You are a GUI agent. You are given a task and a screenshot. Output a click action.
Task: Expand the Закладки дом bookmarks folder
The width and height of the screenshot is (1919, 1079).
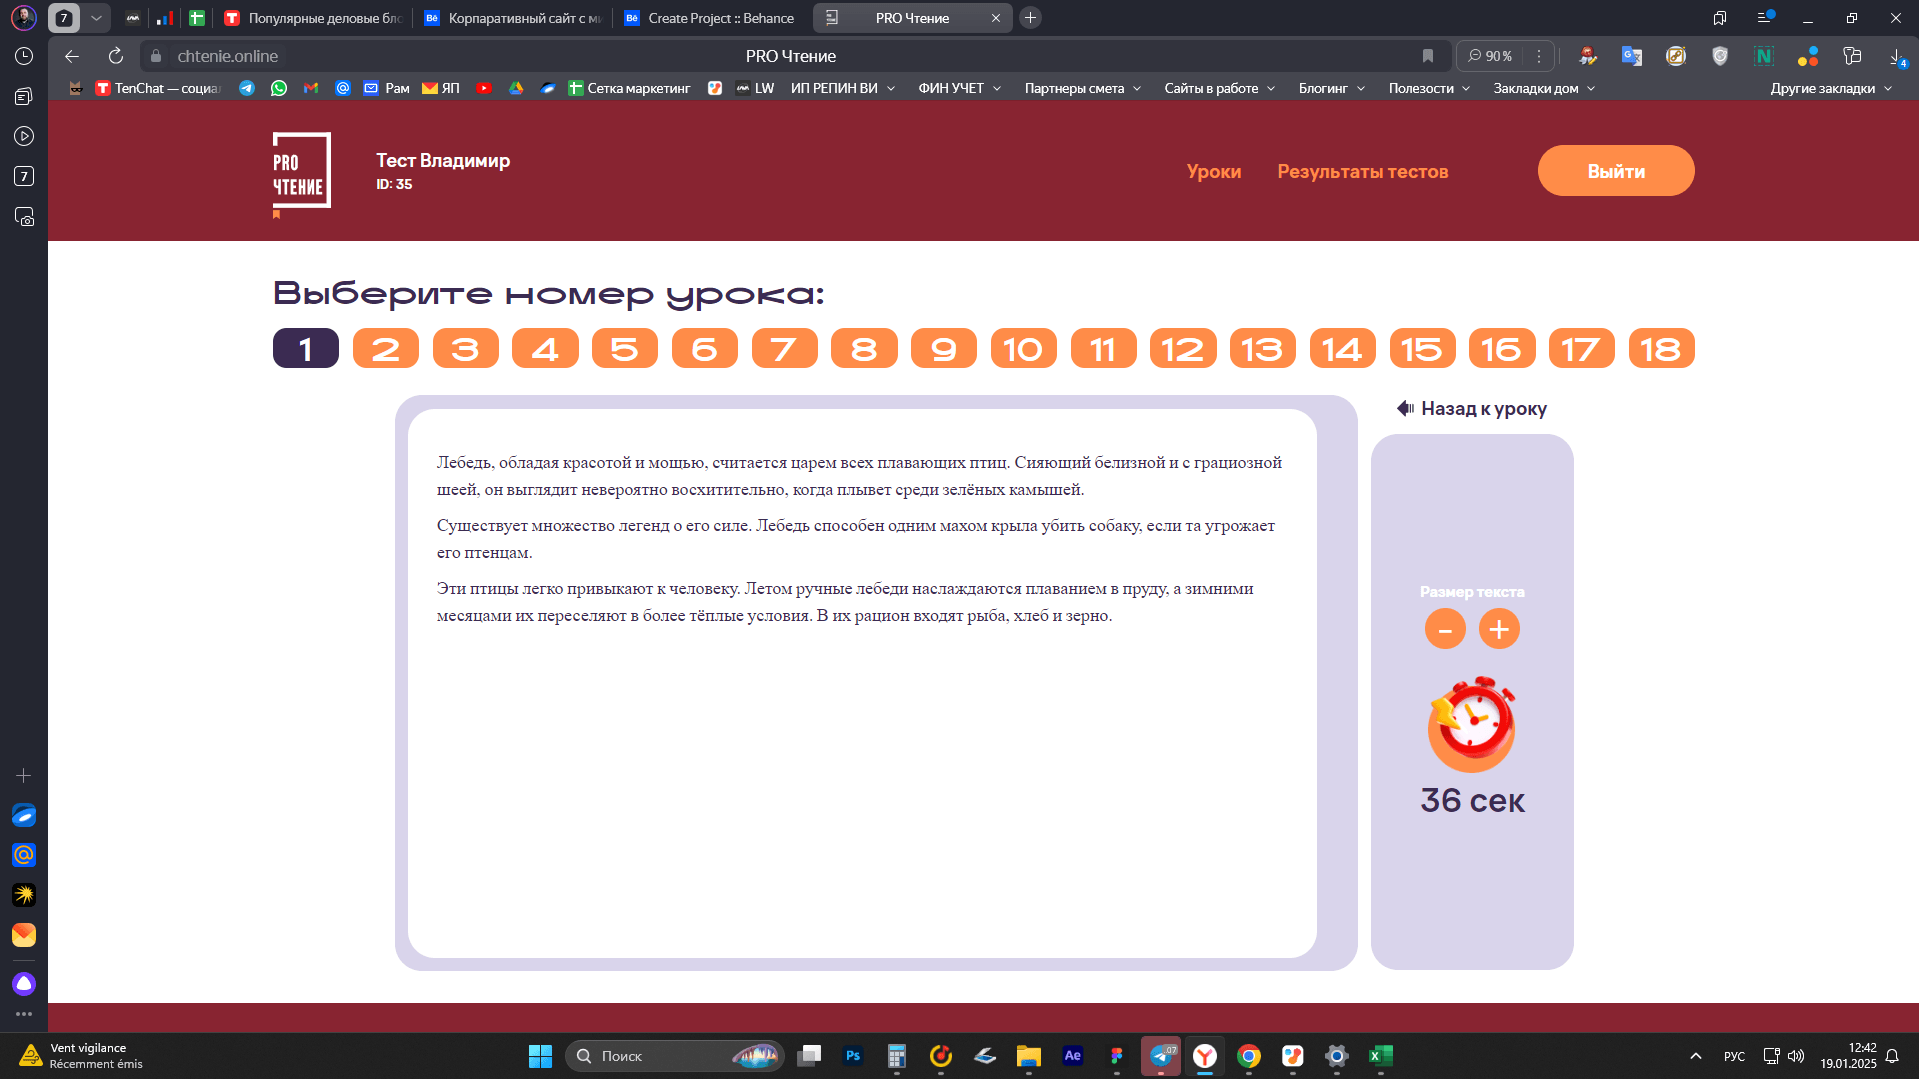coord(1544,88)
